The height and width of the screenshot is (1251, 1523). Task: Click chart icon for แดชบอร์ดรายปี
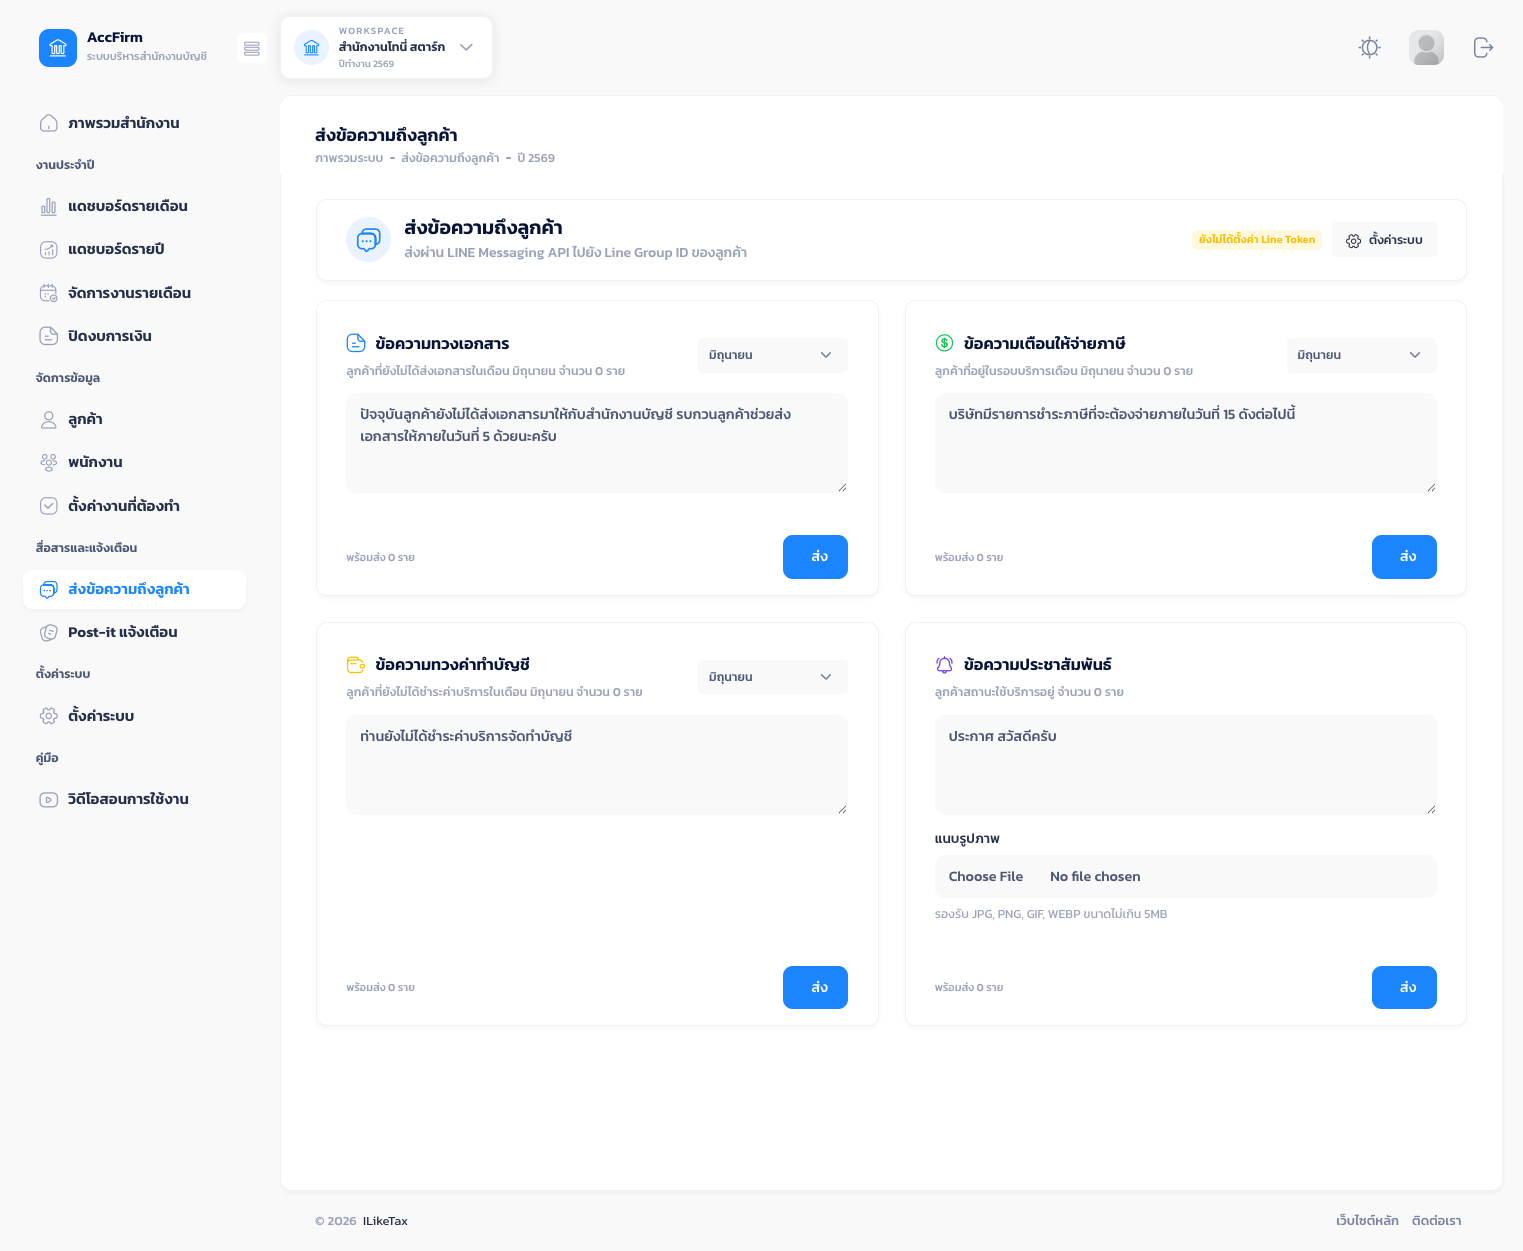pyautogui.click(x=48, y=249)
